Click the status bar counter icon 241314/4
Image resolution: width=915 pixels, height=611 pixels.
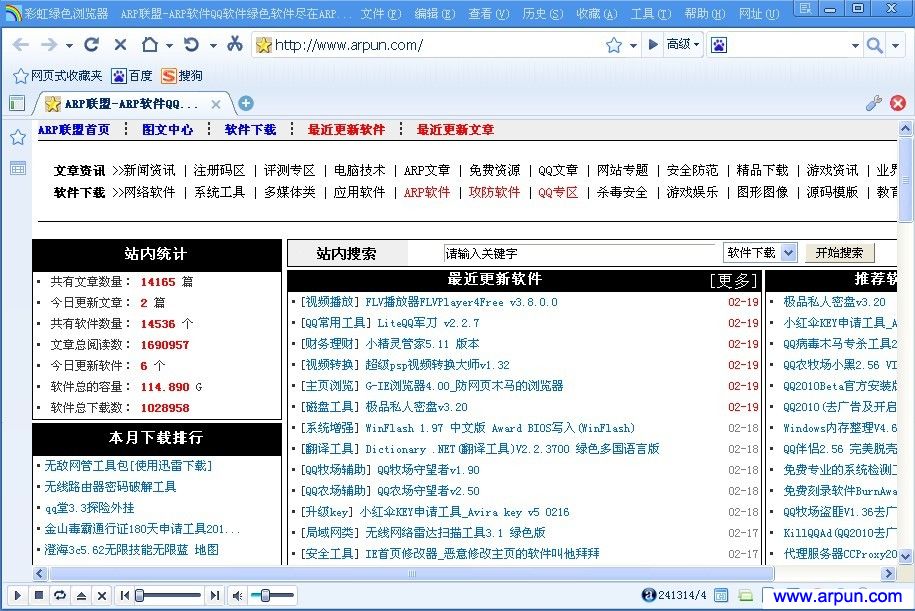[x=648, y=595]
